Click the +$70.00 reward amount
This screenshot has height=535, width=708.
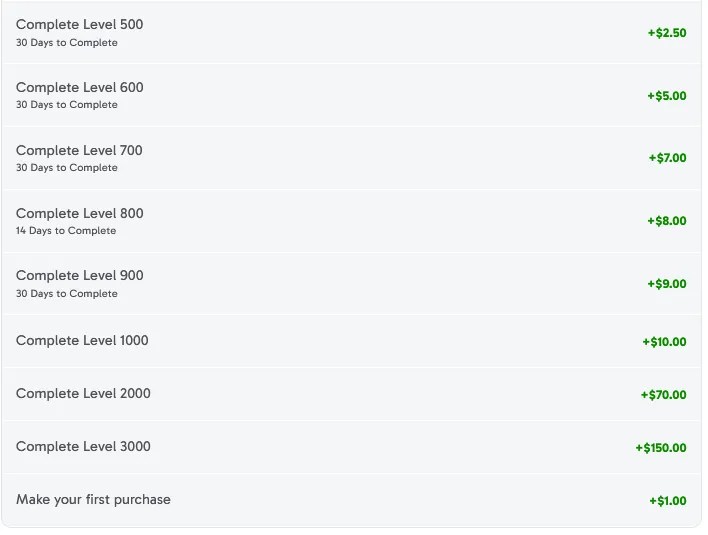pos(663,395)
